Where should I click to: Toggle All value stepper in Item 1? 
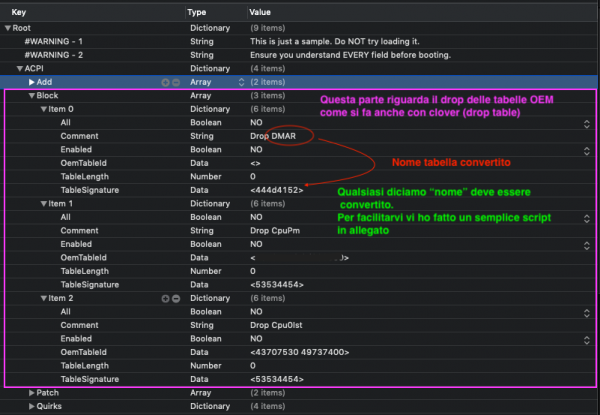click(587, 218)
